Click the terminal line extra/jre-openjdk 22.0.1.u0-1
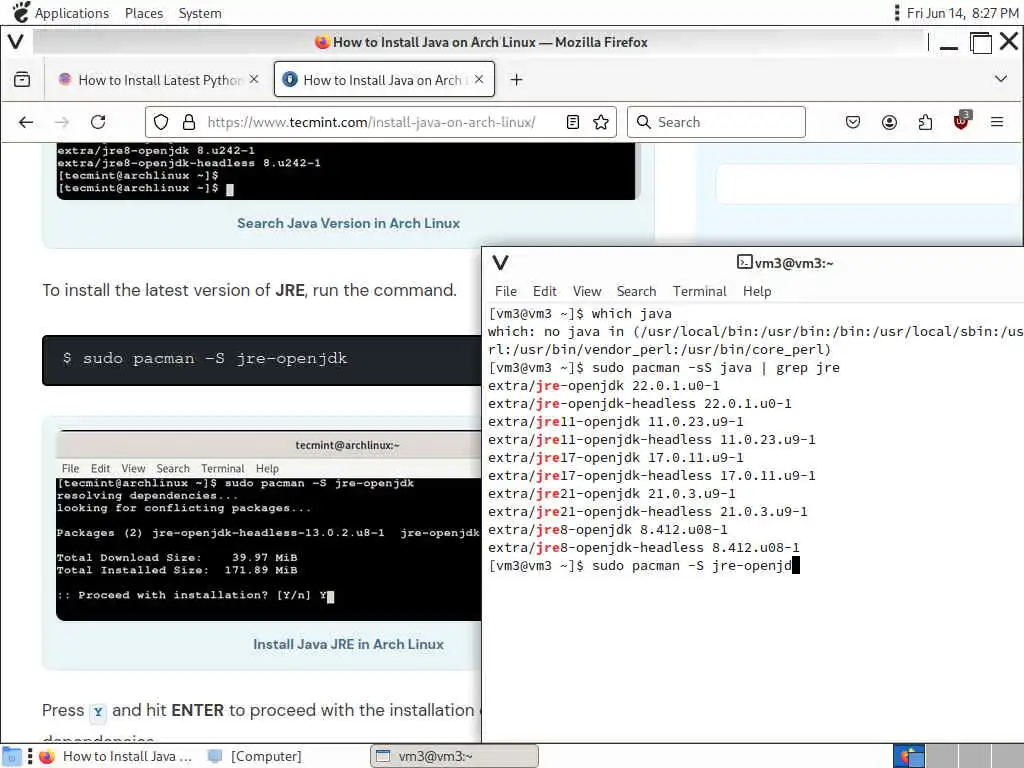The width and height of the screenshot is (1024, 768). 603,386
